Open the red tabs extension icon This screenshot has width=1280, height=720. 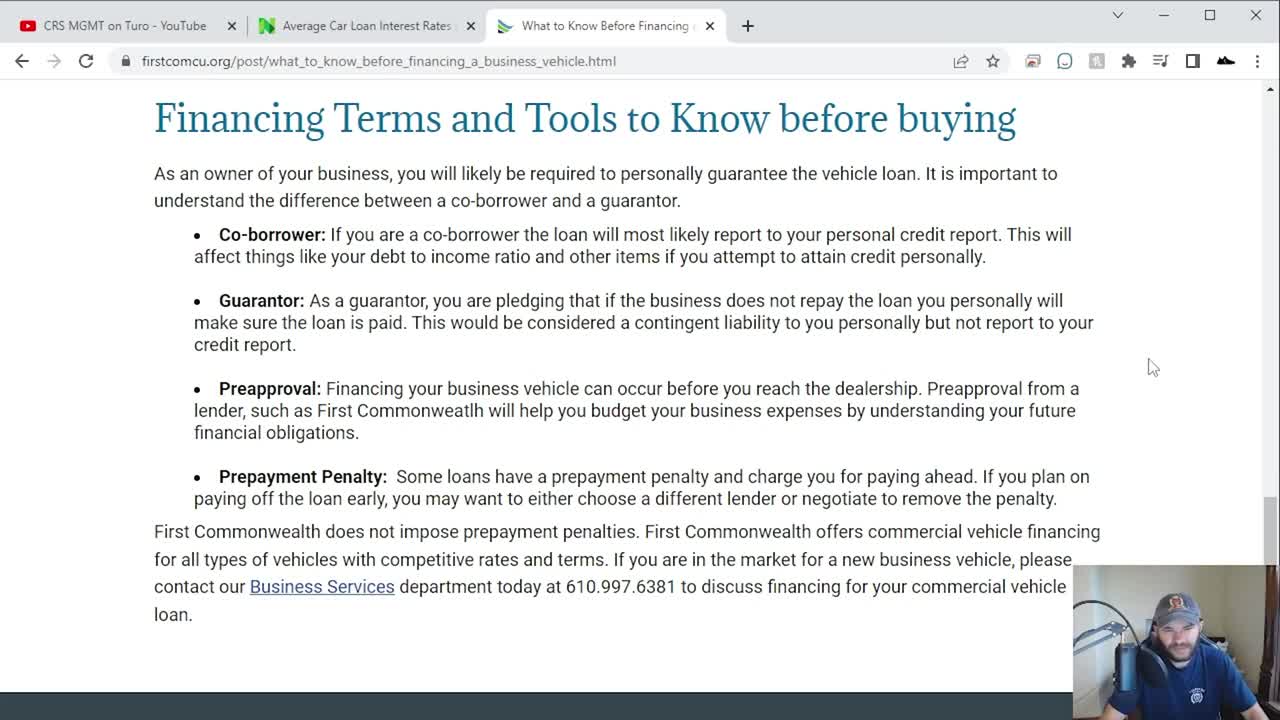click(x=1033, y=61)
